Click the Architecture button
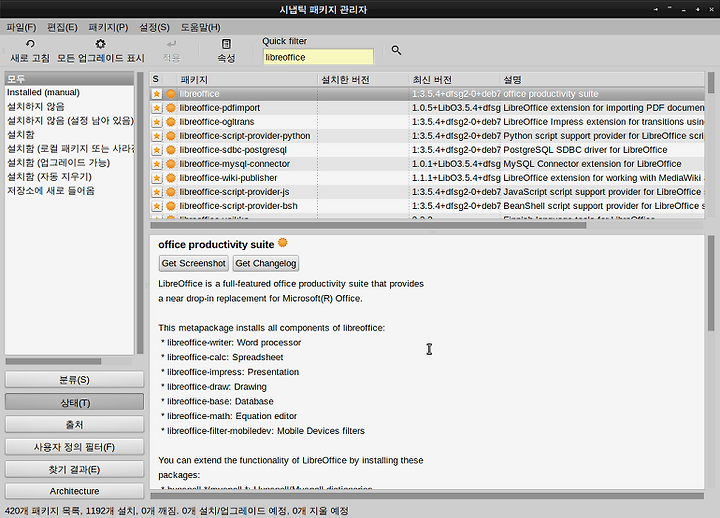Screen dimensions: 720x518 click(x=74, y=491)
